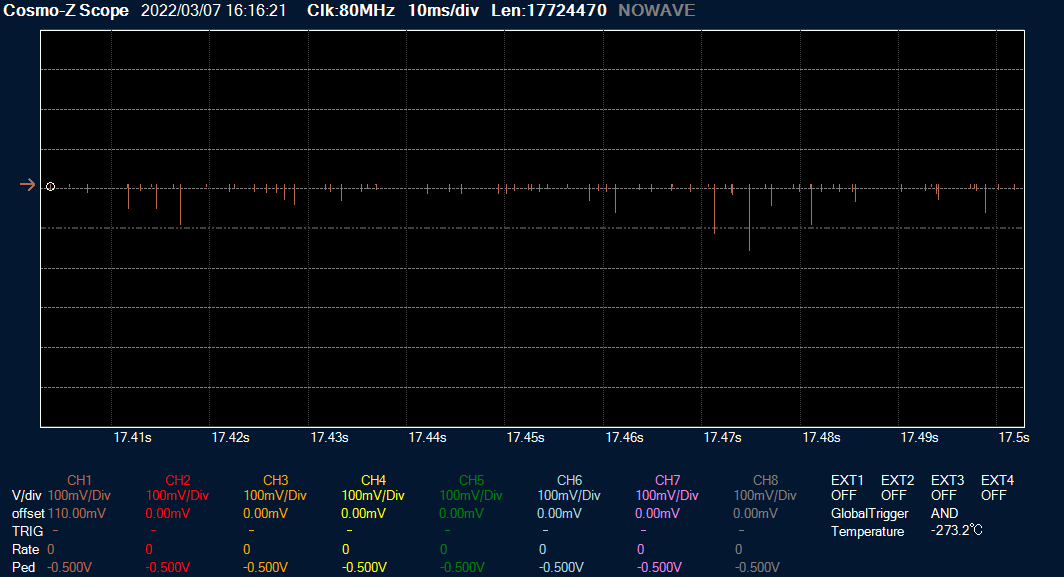Screen dimensions: 1064x577
Task: Change GlobalTrigger AND mode
Action: (944, 513)
